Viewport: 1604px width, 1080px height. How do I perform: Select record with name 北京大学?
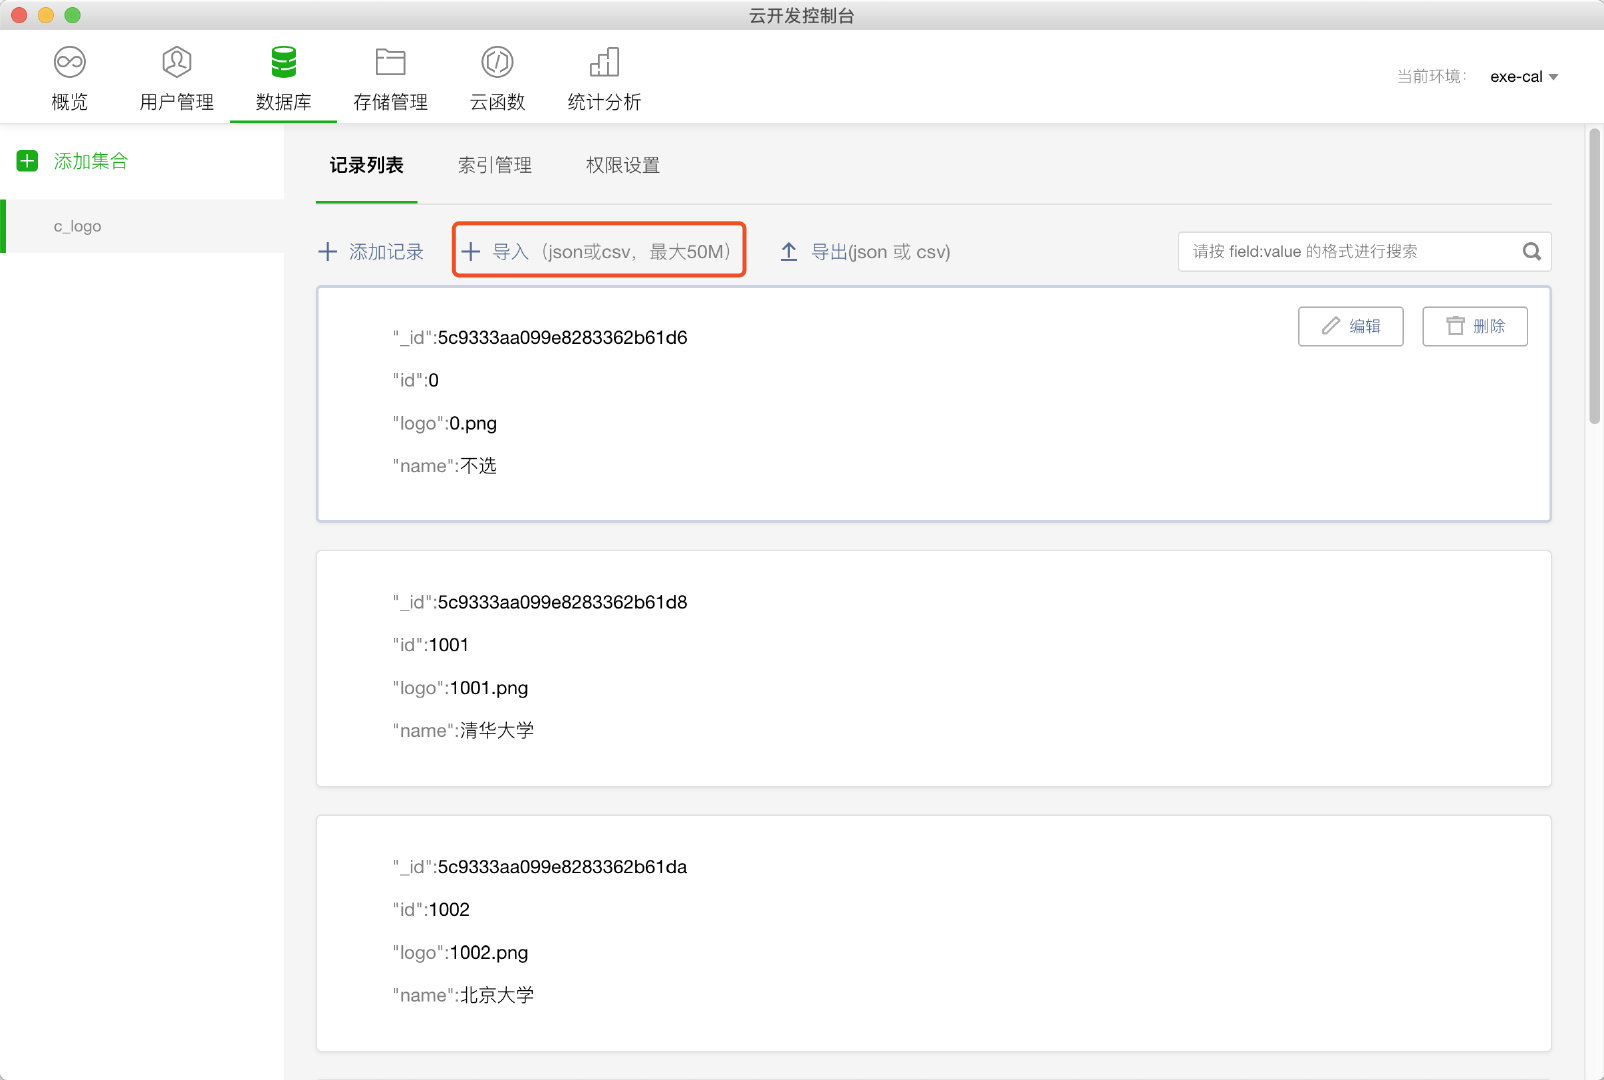(x=934, y=933)
